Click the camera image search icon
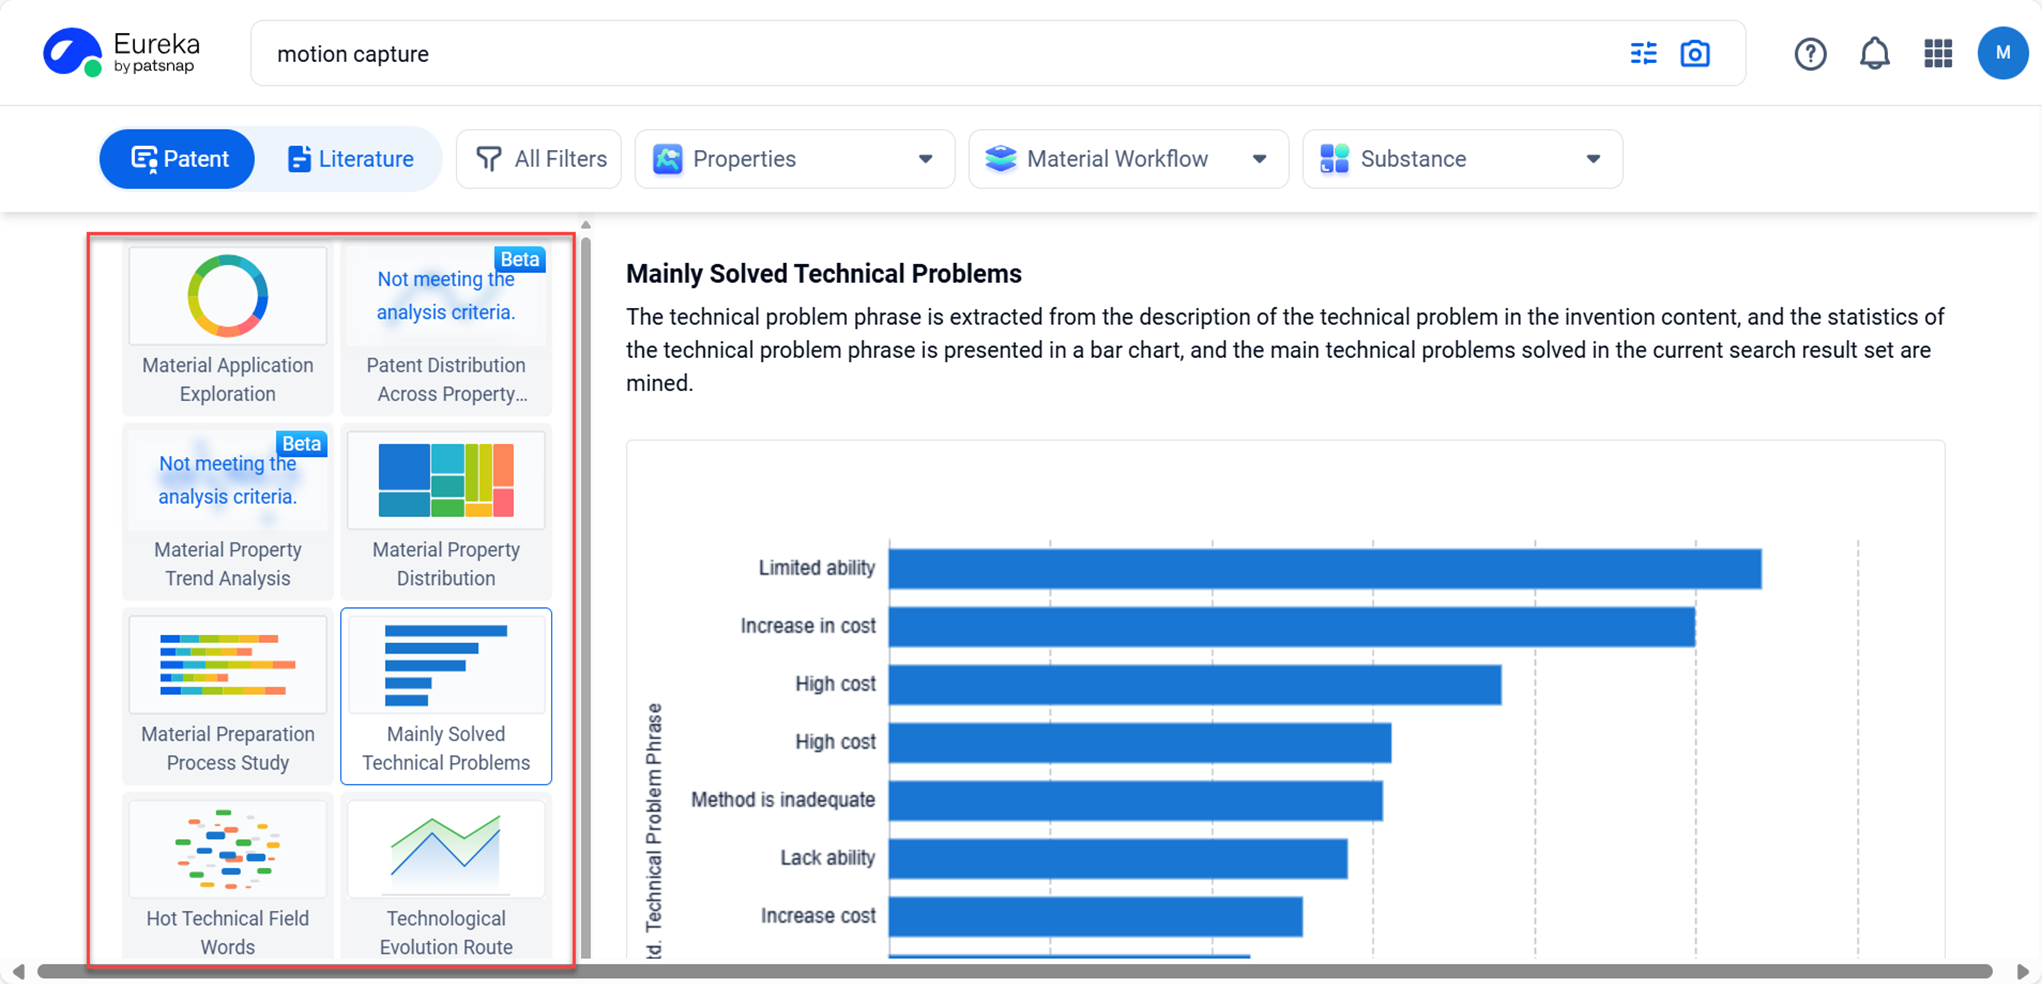Viewport: 2043px width, 984px height. [x=1695, y=53]
